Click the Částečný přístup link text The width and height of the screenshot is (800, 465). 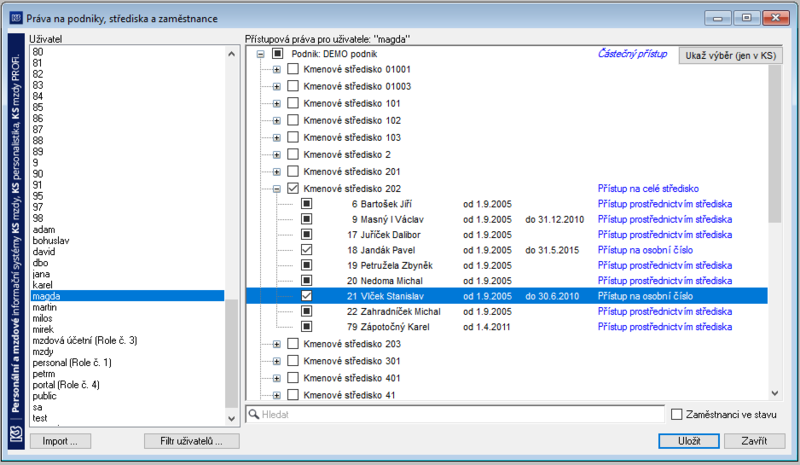point(632,54)
